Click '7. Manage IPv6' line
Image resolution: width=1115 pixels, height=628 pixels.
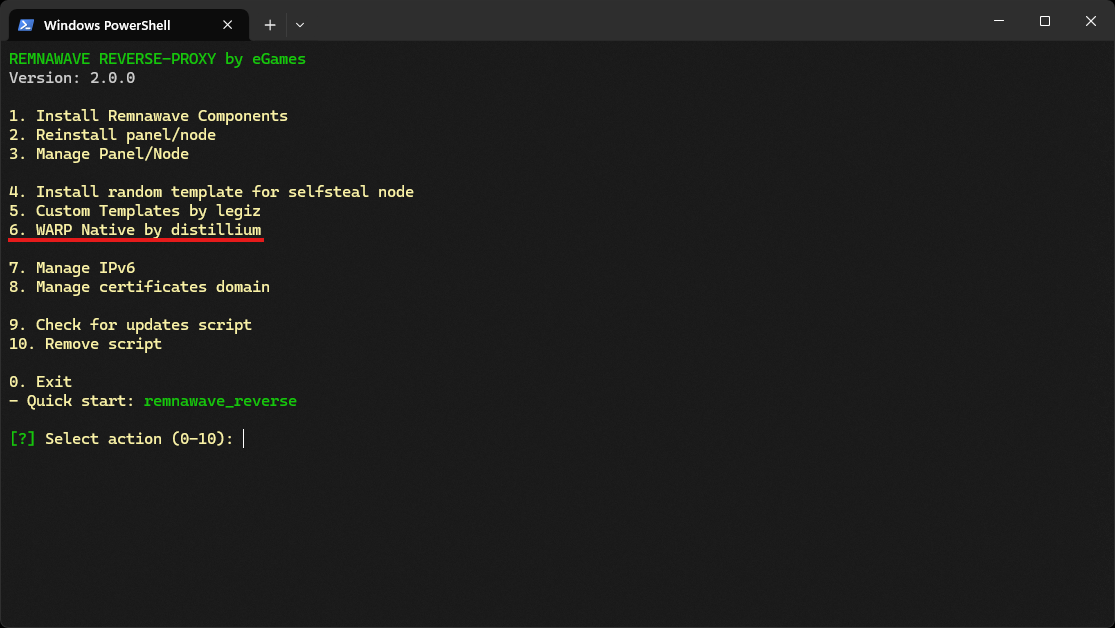pyautogui.click(x=72, y=268)
